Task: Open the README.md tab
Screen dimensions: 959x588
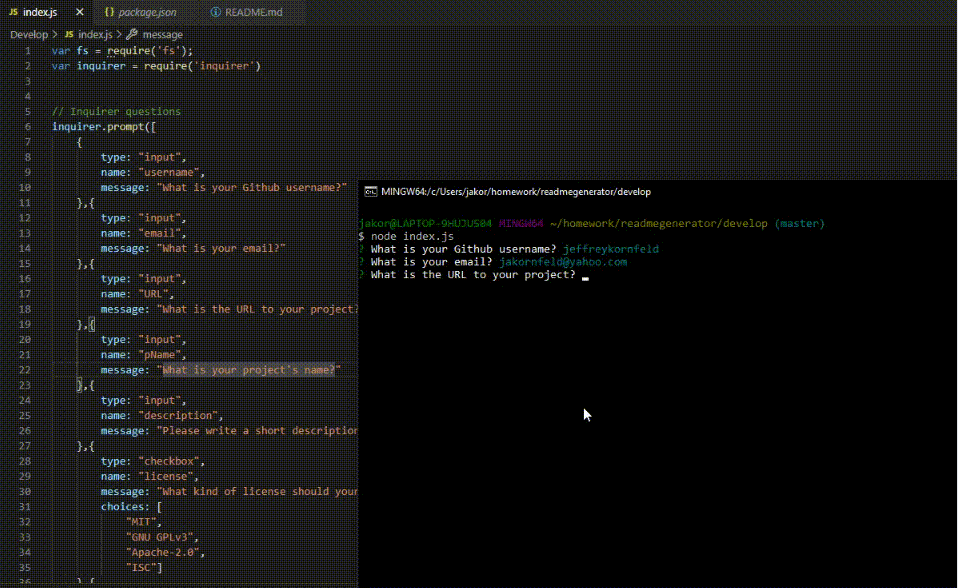Action: [254, 13]
